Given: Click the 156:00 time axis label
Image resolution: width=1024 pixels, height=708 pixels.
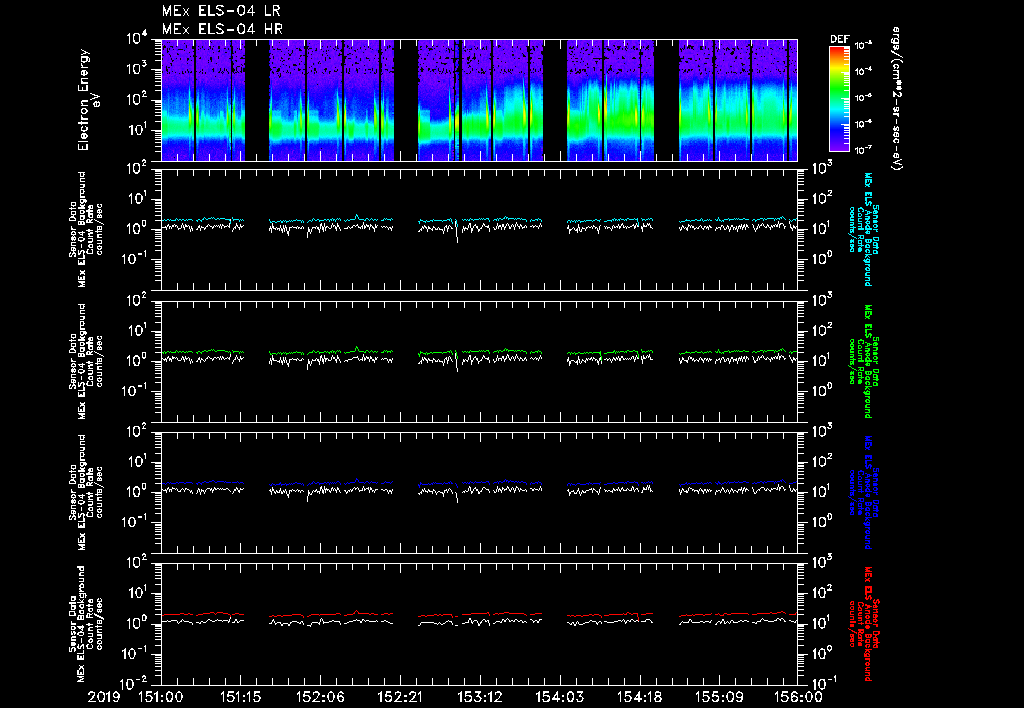Looking at the screenshot, I should pos(799,697).
